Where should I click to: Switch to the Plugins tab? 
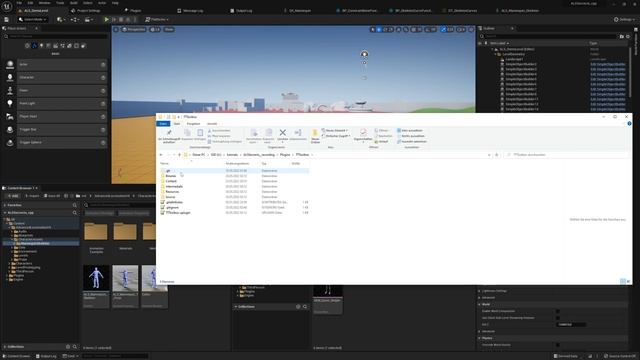coord(133,11)
